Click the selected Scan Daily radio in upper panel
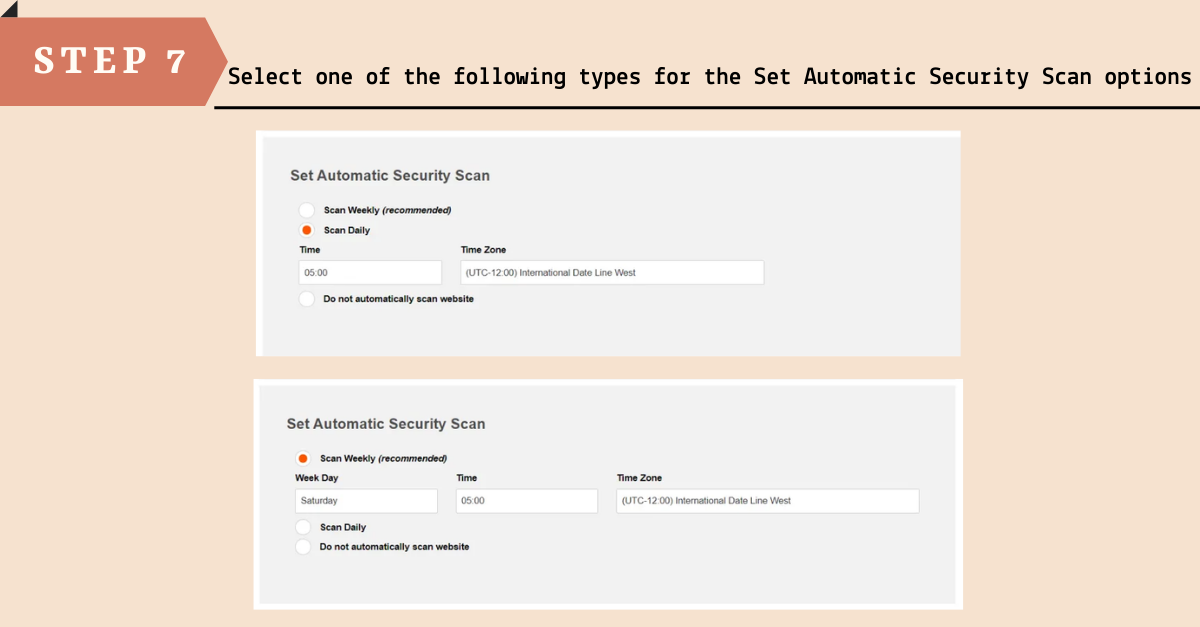The image size is (1200, 627). [x=307, y=230]
